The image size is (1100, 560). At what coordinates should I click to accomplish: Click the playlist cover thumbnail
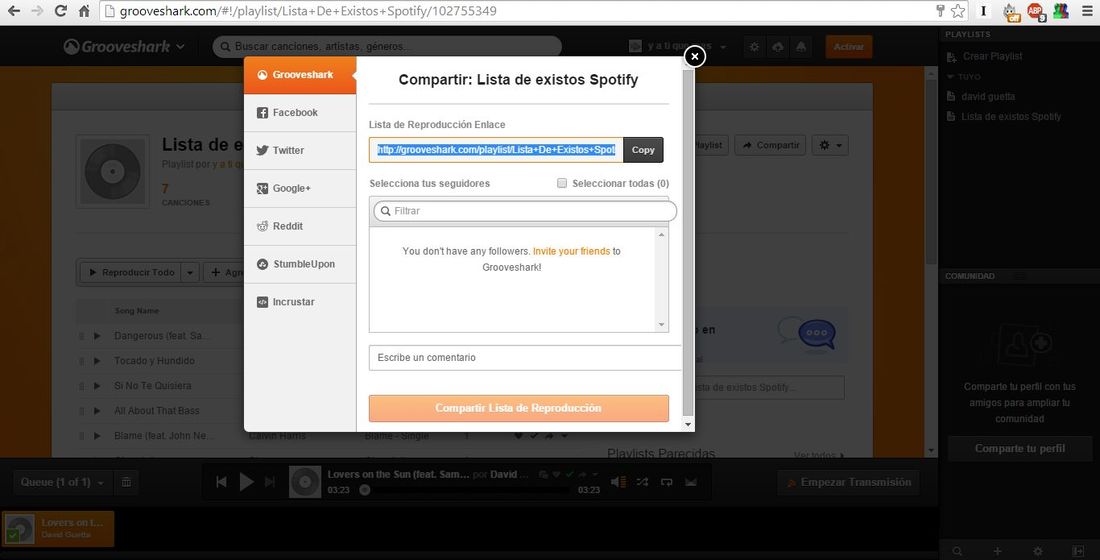112,172
